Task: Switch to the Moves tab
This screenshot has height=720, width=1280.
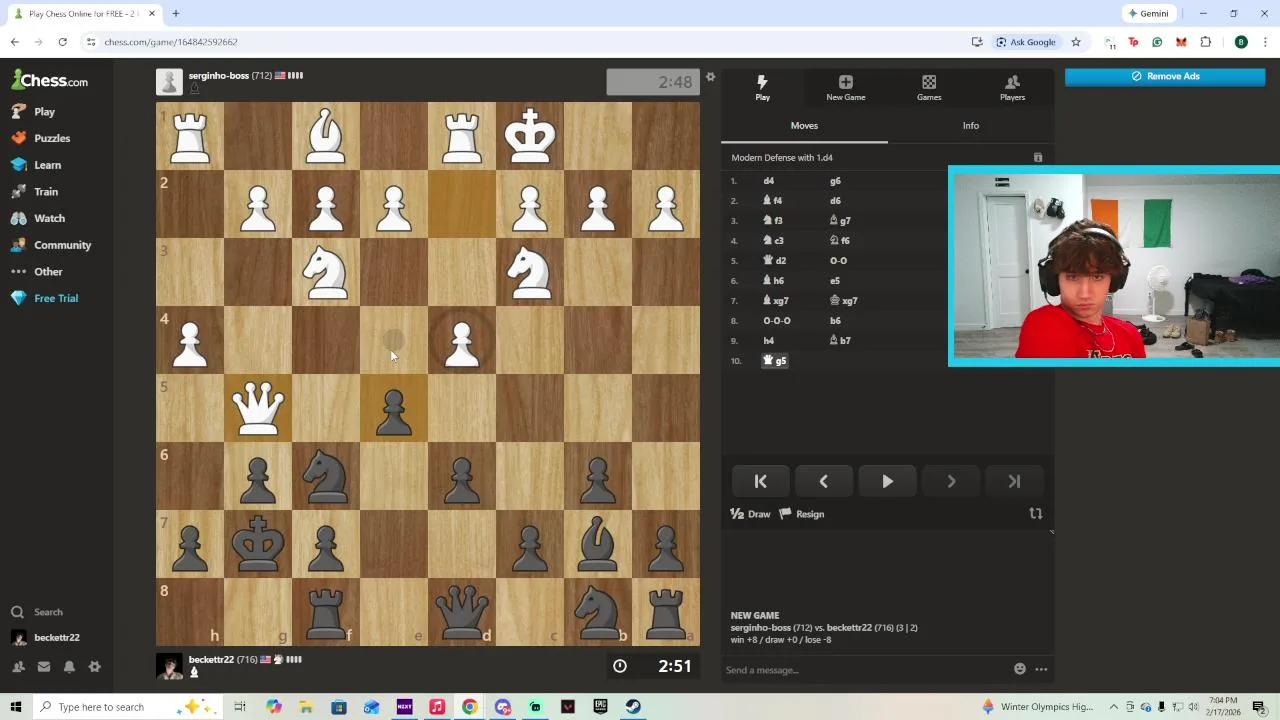Action: point(804,126)
